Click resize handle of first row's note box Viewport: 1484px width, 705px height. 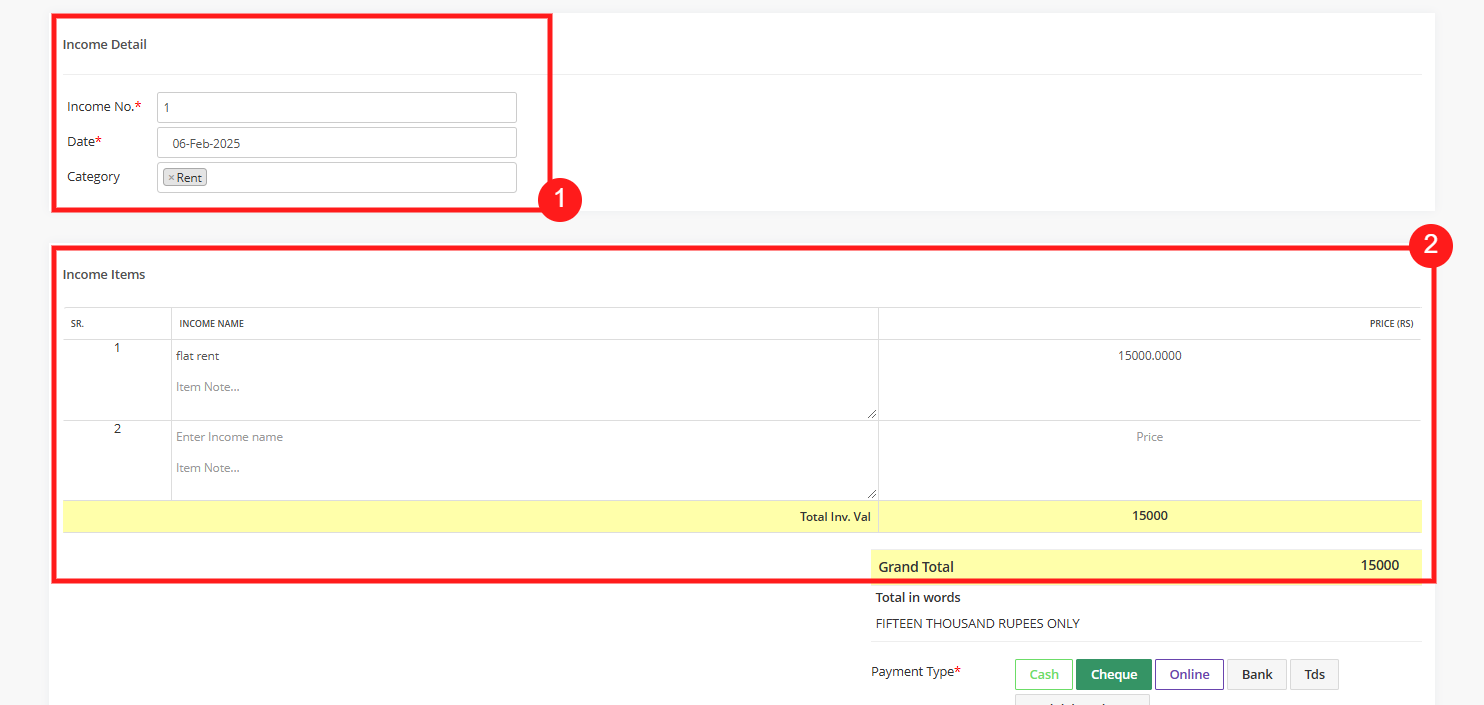pos(872,413)
